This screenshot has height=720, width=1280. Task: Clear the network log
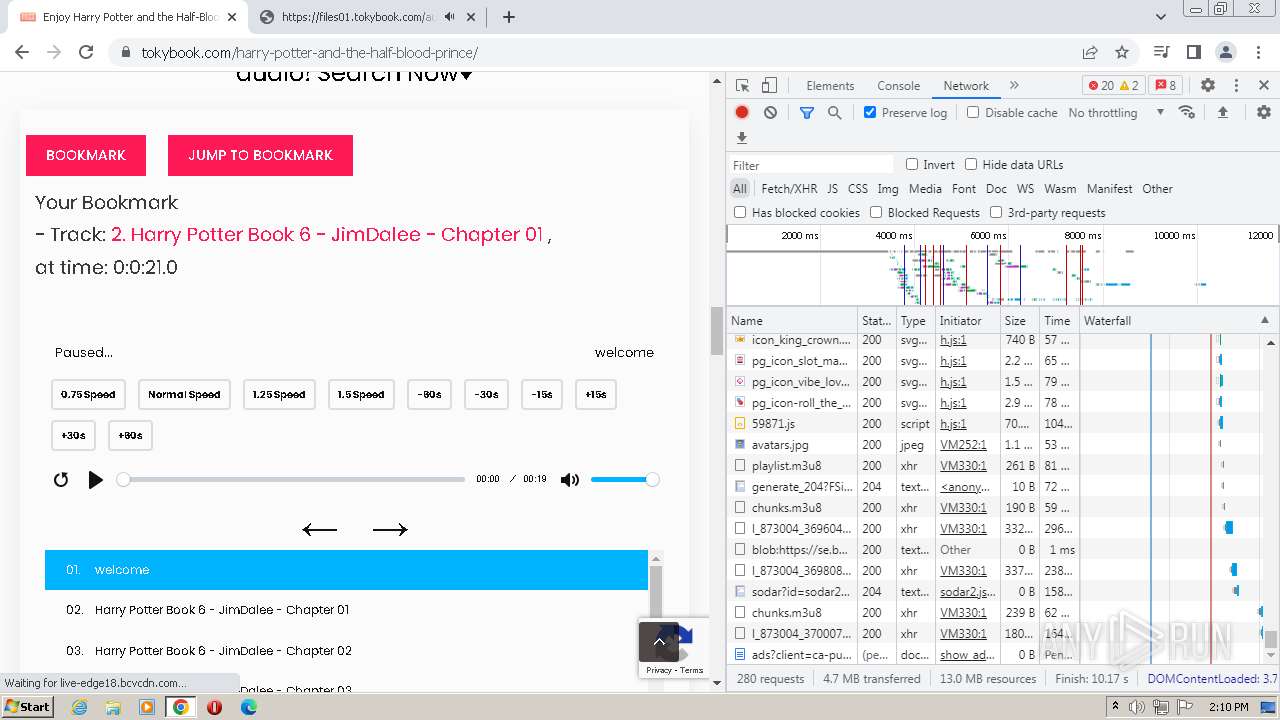click(x=770, y=113)
